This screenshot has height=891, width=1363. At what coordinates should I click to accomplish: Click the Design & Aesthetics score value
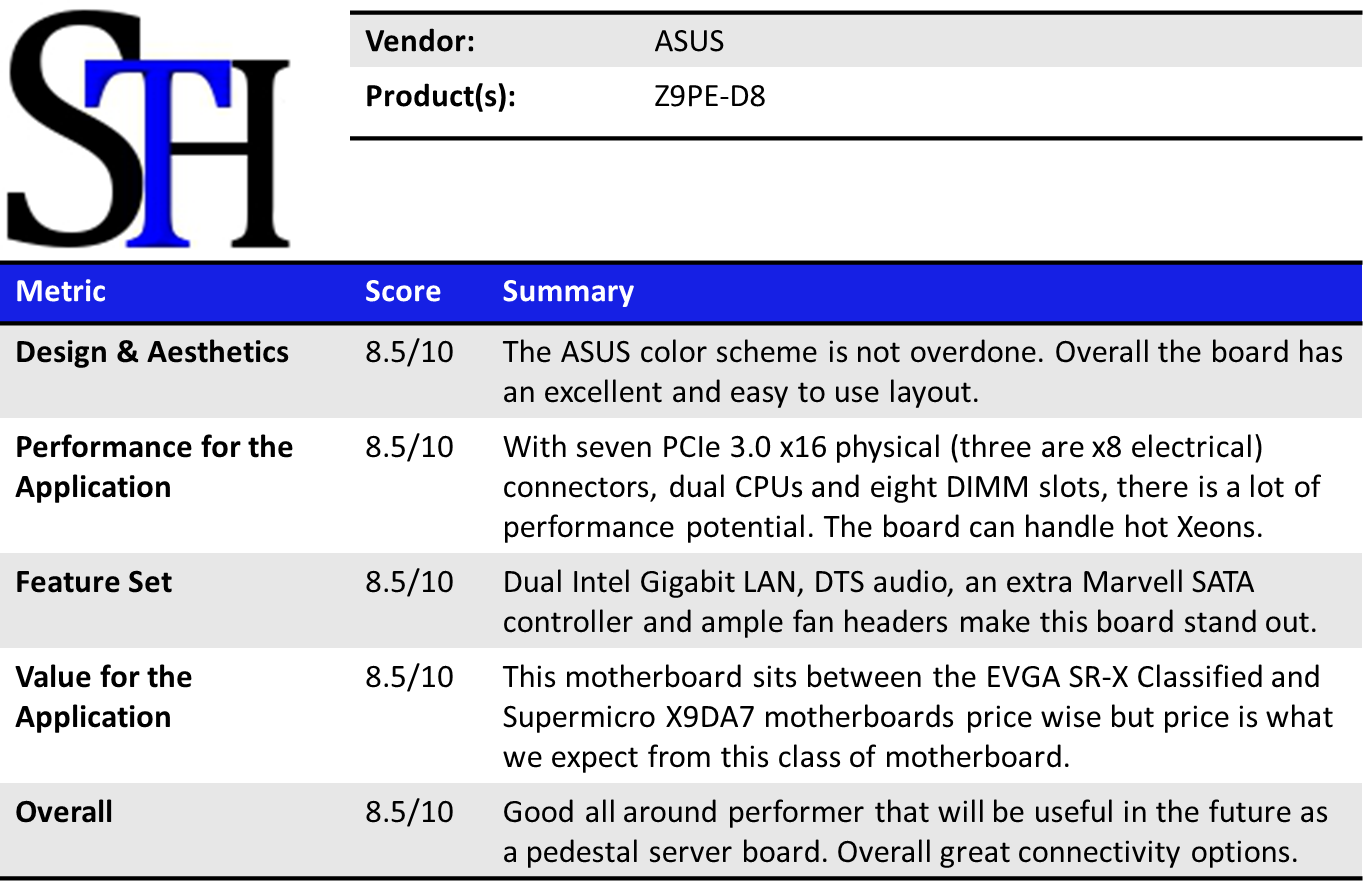[409, 352]
